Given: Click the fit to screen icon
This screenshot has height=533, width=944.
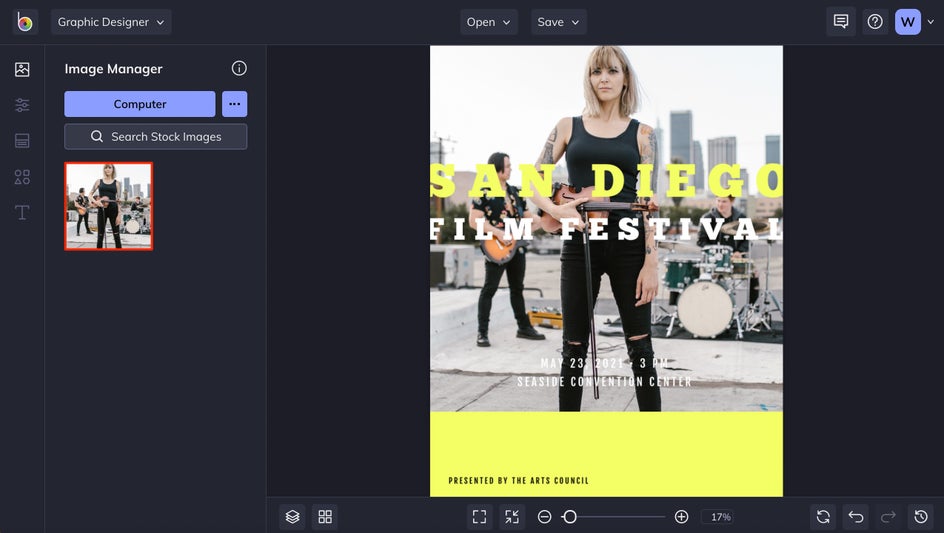Looking at the screenshot, I should (x=479, y=517).
